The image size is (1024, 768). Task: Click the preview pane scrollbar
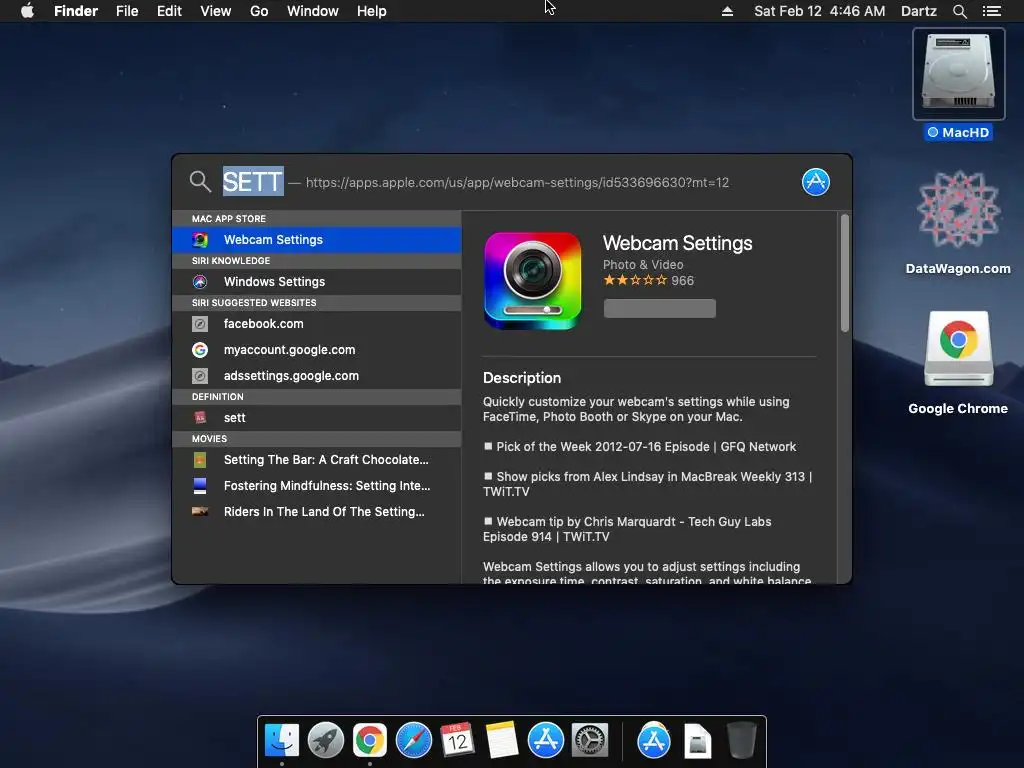[844, 273]
